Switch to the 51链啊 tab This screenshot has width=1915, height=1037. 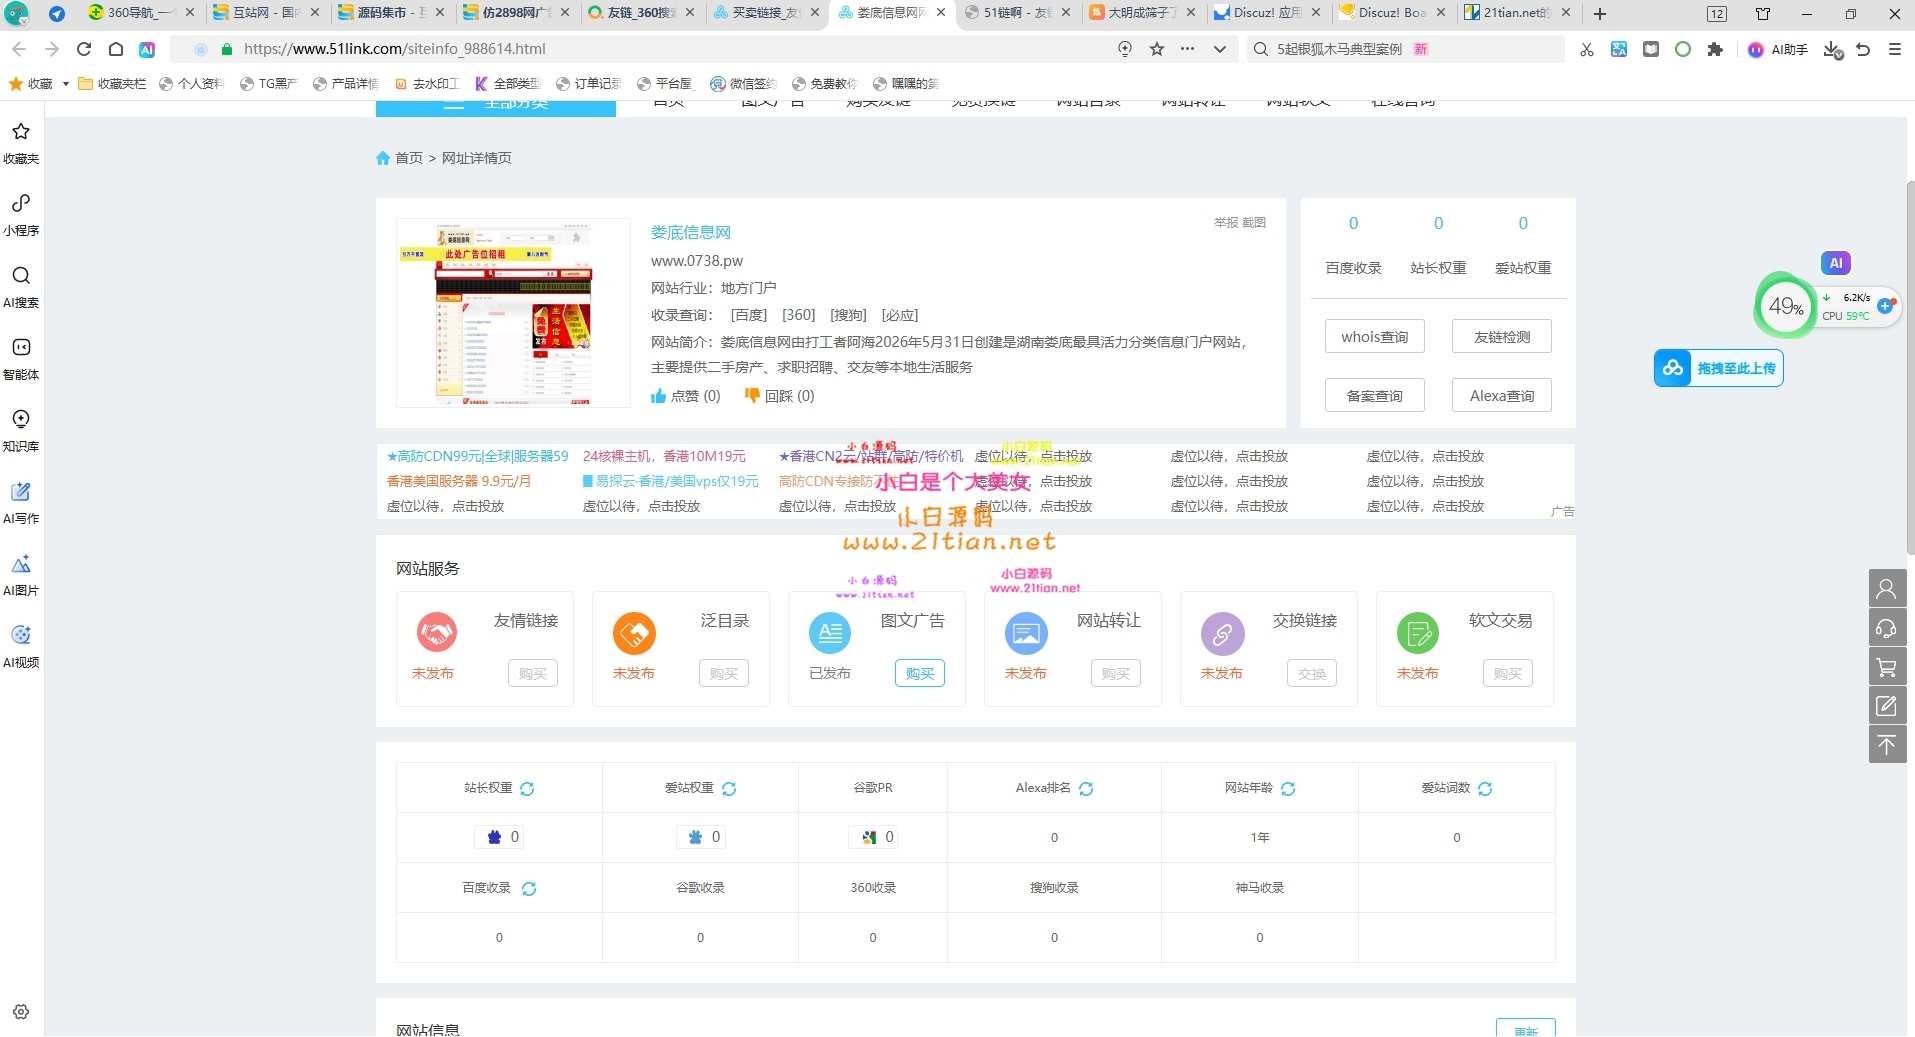pos(1016,13)
